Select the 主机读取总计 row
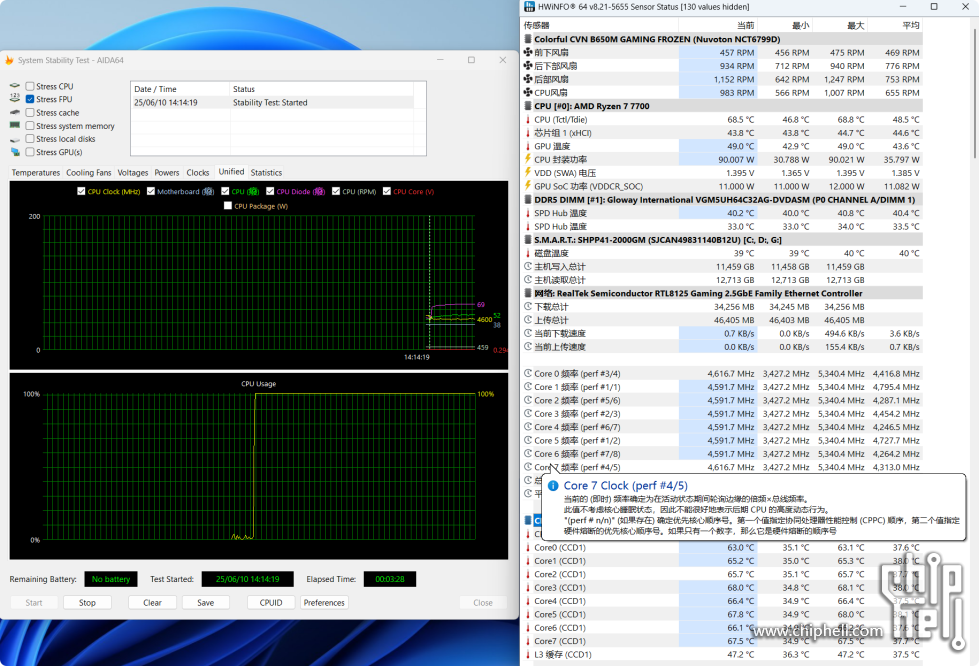979x666 pixels. pos(722,280)
